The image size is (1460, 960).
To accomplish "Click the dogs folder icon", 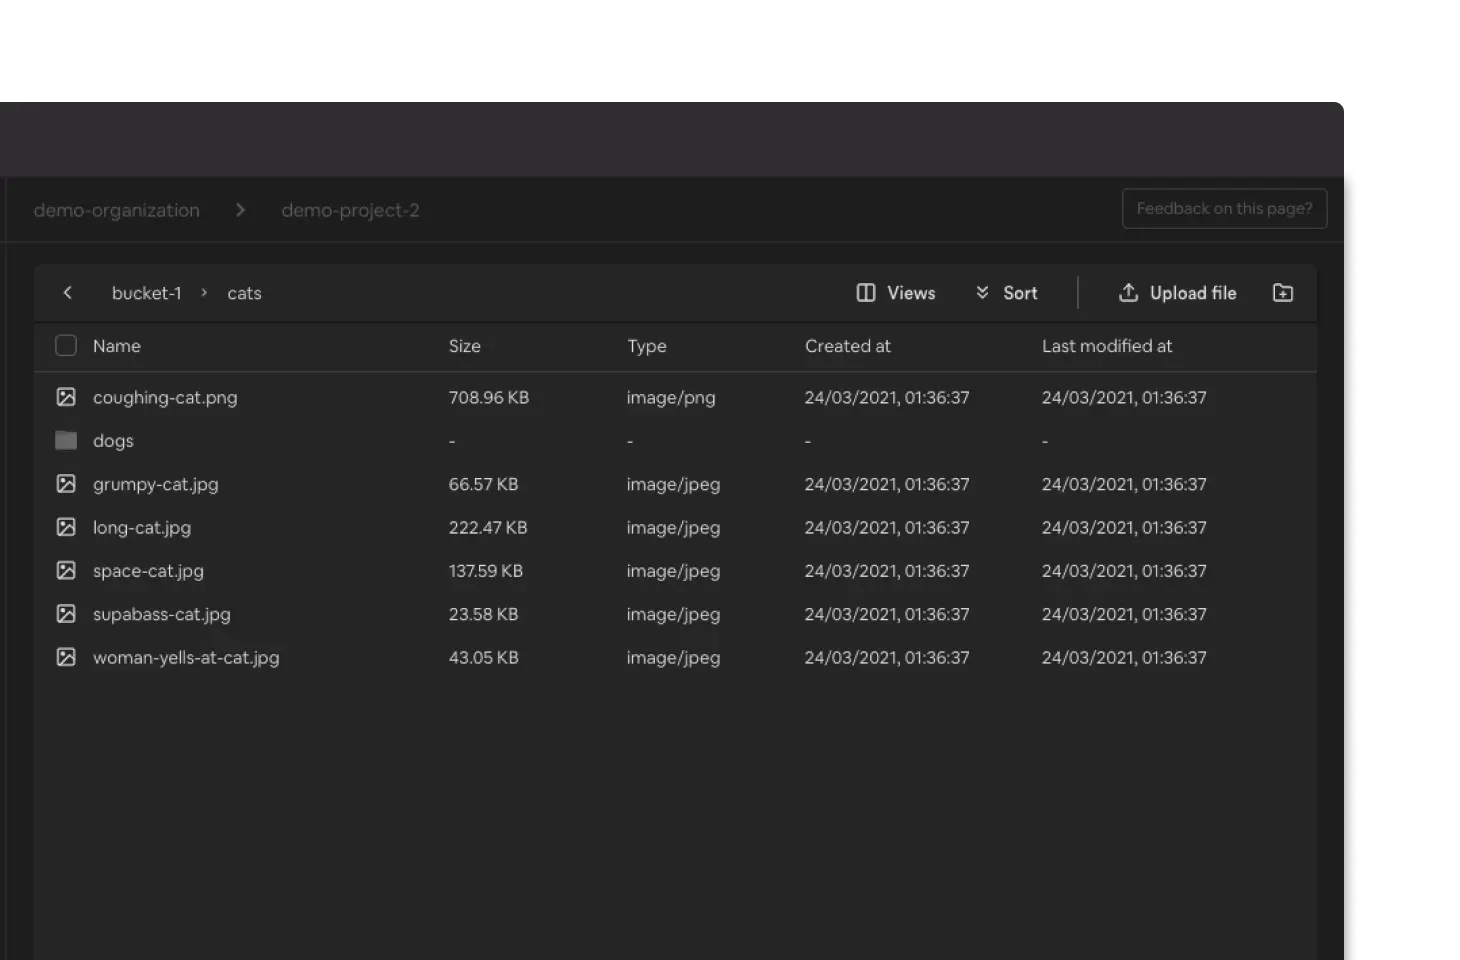I will [x=66, y=441].
